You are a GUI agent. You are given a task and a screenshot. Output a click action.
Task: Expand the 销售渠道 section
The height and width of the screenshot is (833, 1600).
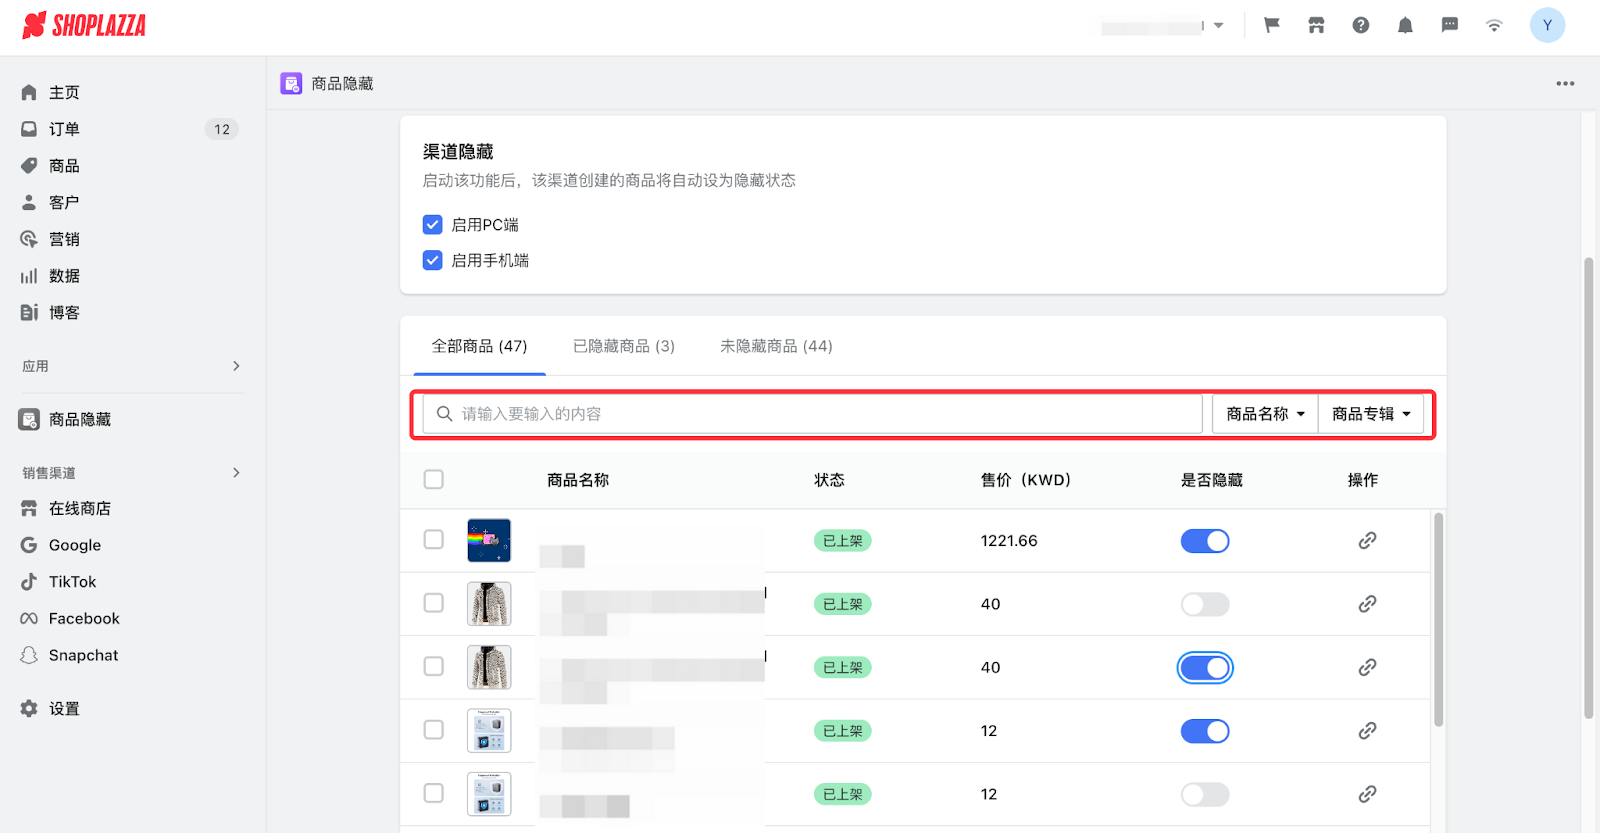coord(236,473)
